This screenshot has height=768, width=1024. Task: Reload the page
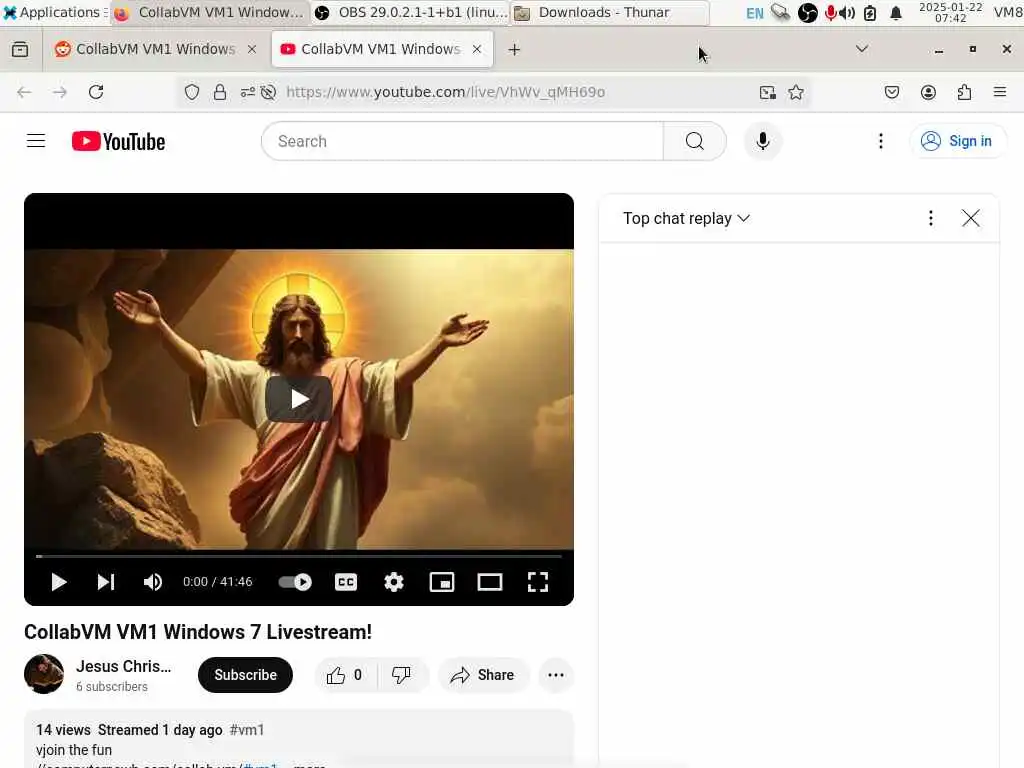coord(96,92)
